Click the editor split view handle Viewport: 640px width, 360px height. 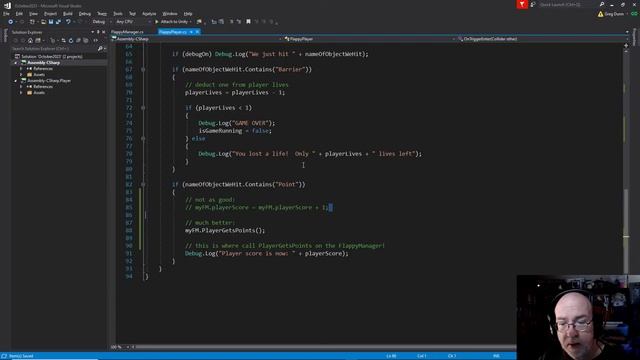coord(627,45)
